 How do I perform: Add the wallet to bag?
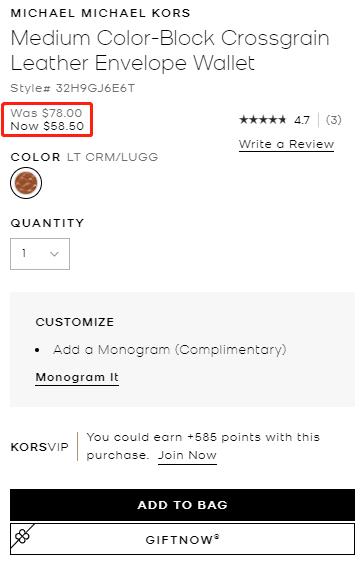pyautogui.click(x=182, y=505)
